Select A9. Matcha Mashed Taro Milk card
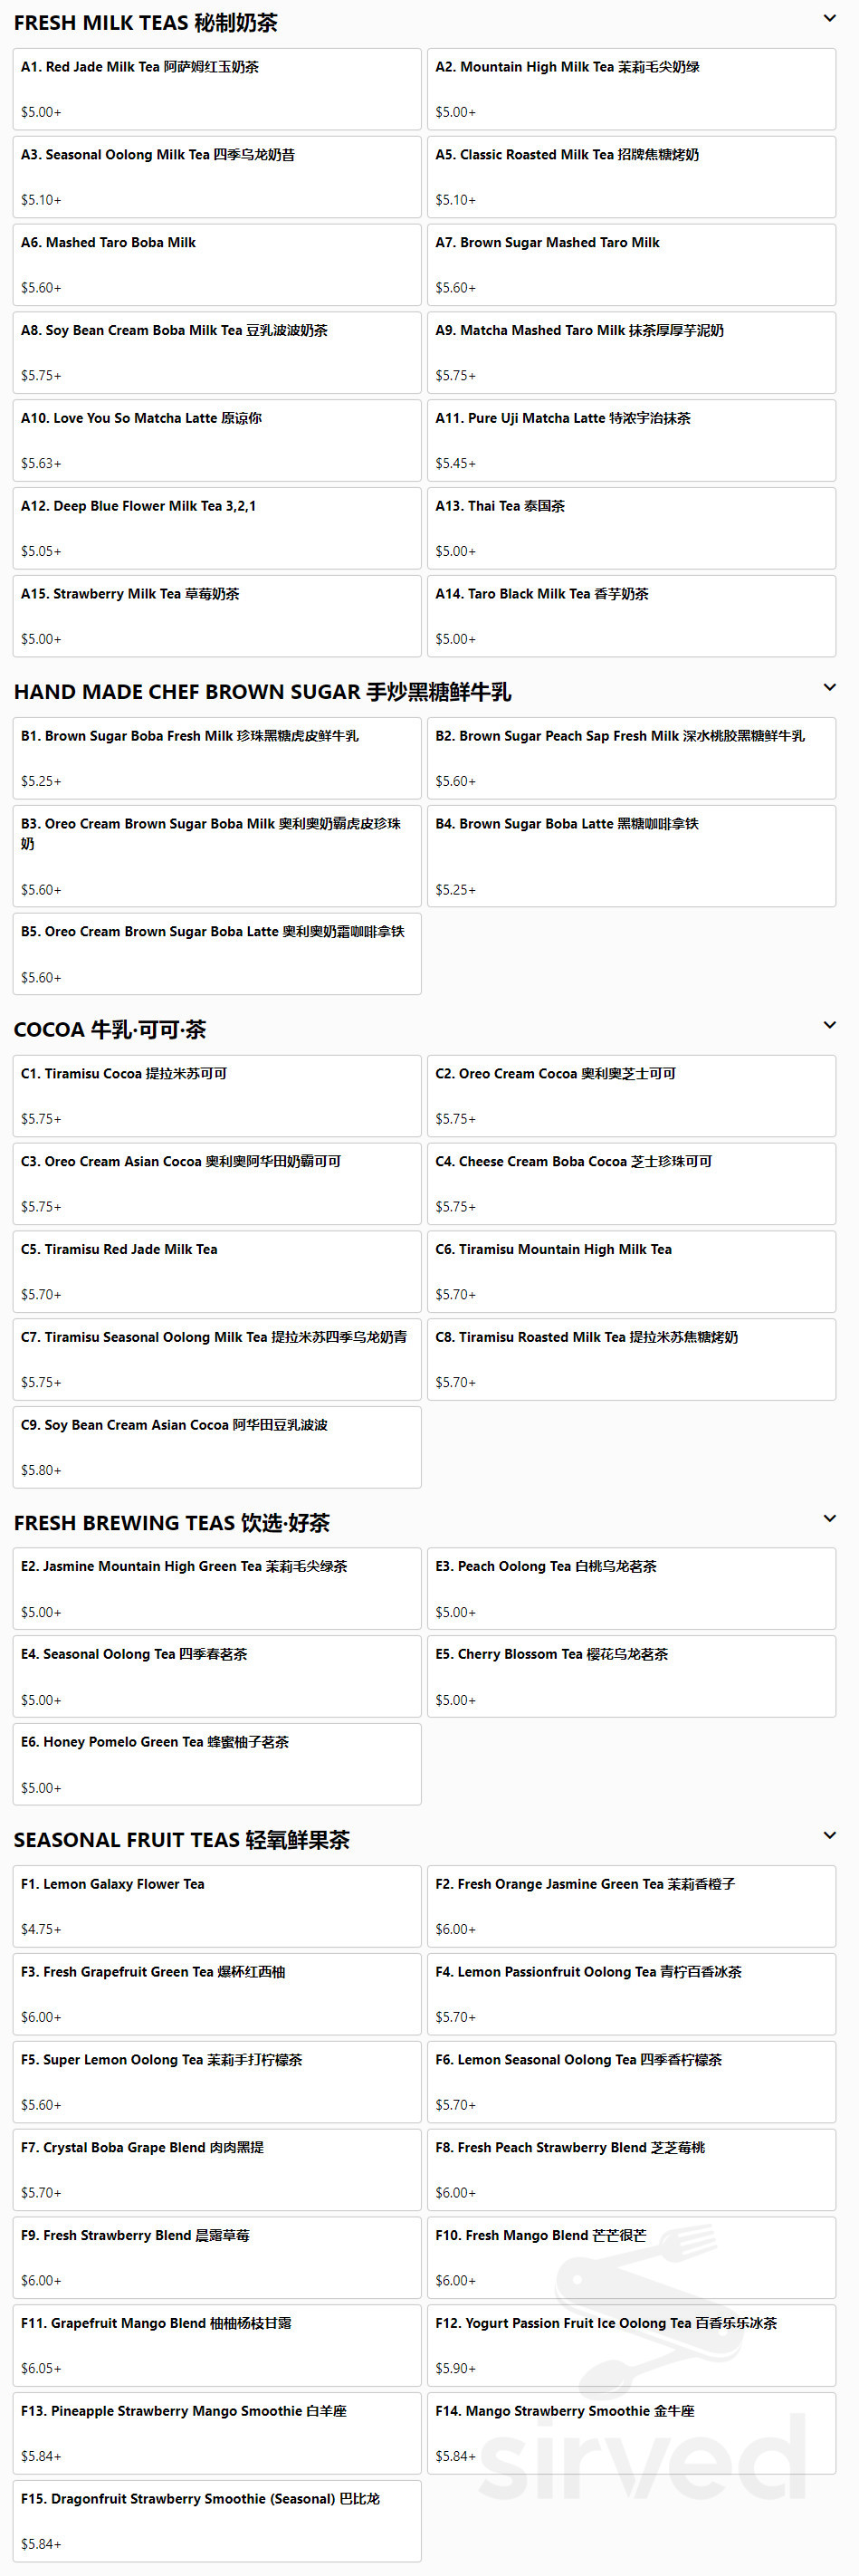 click(631, 352)
